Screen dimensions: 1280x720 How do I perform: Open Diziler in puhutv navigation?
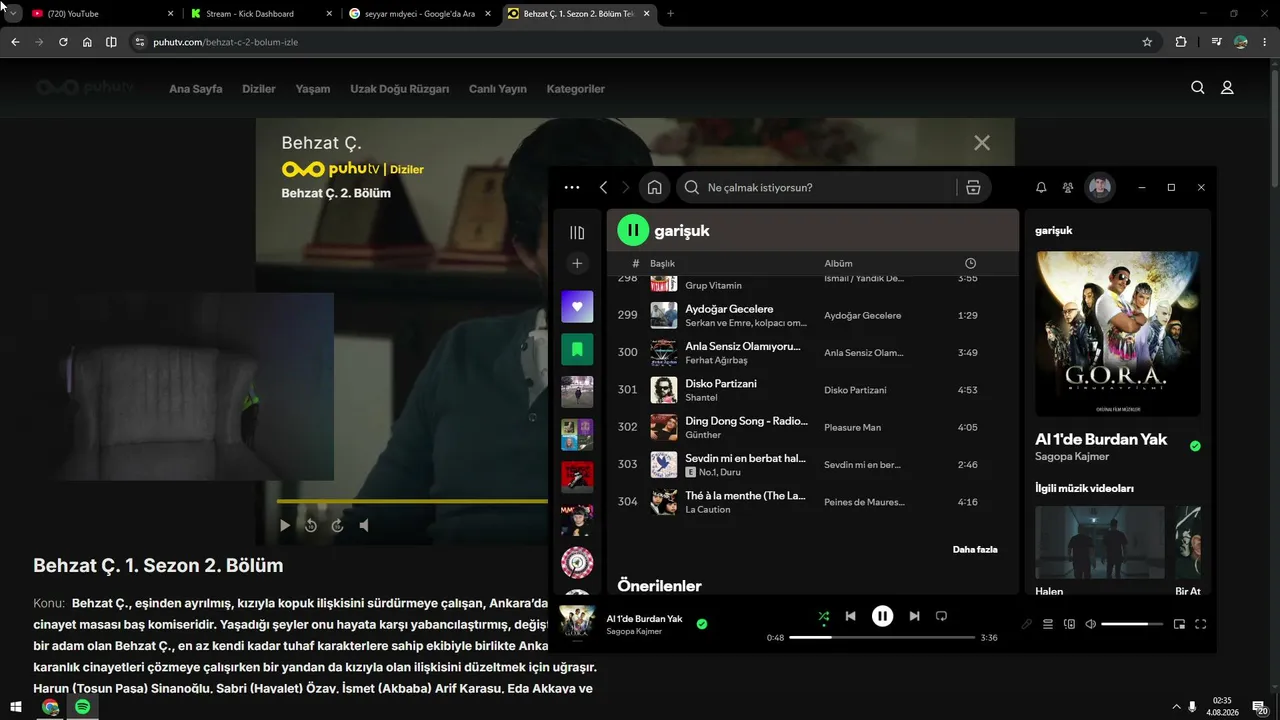click(x=259, y=89)
